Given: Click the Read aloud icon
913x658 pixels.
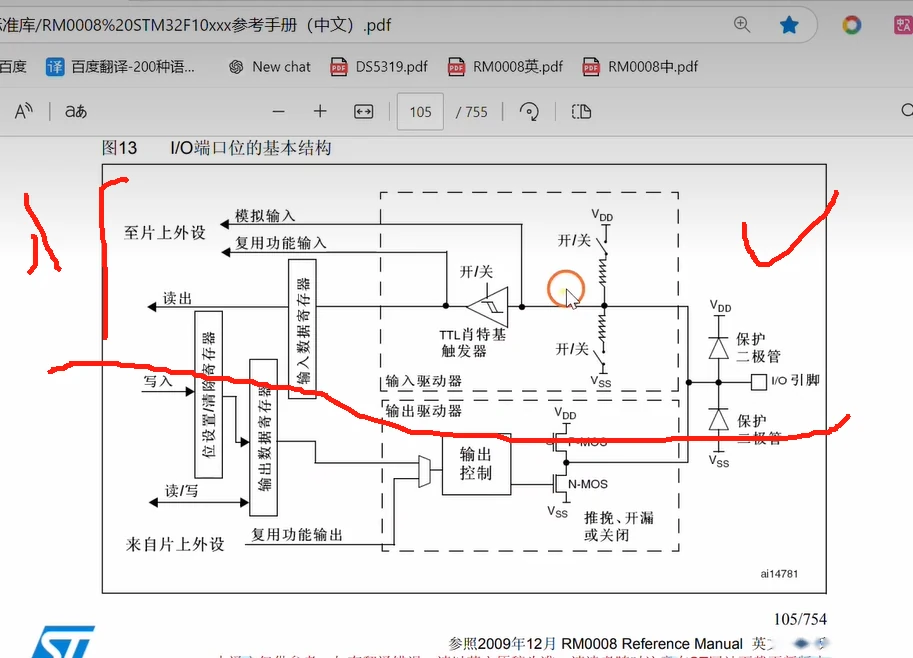Looking at the screenshot, I should coord(23,111).
